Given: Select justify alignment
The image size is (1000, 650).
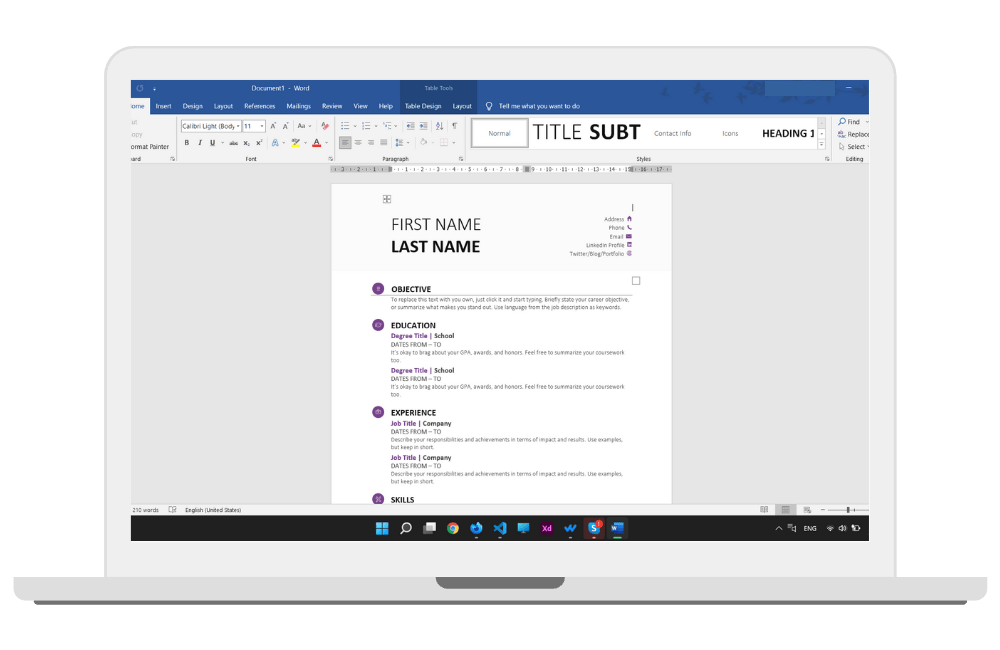Looking at the screenshot, I should click(x=383, y=143).
